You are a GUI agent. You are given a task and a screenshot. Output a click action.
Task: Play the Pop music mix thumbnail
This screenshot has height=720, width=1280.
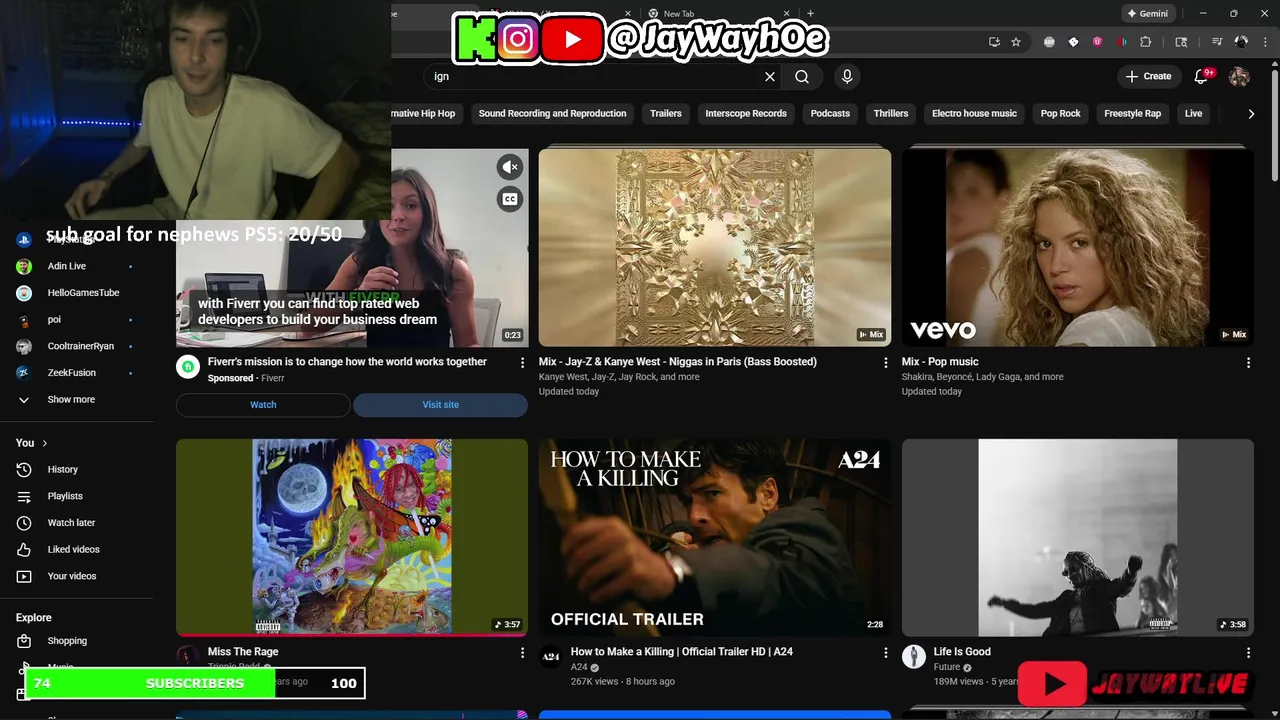pos(1078,247)
